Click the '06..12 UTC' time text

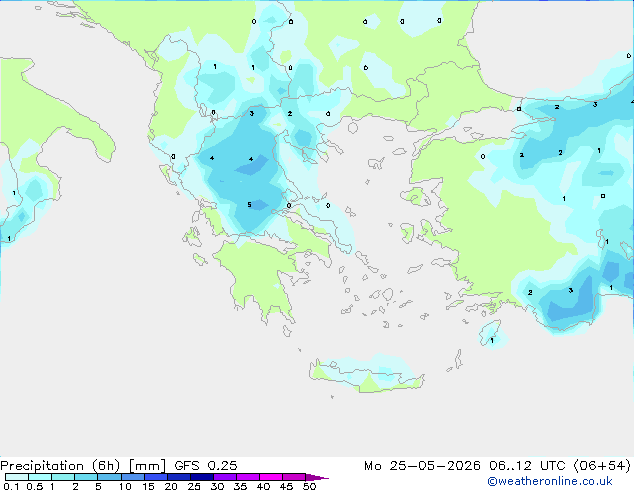[527, 466]
